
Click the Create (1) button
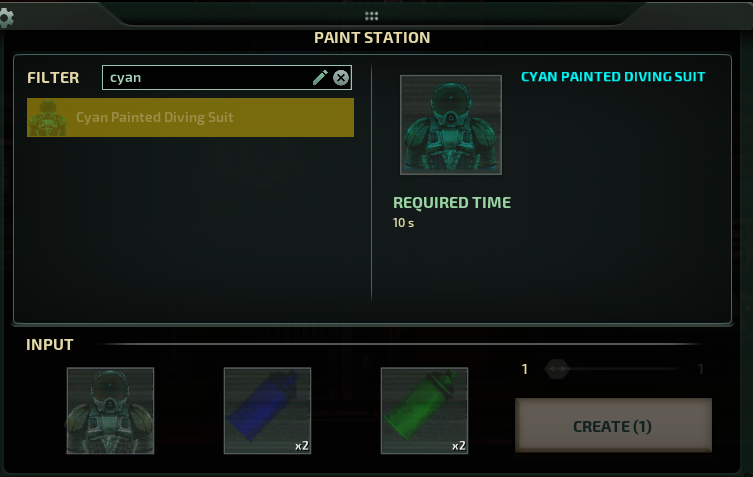(x=613, y=426)
